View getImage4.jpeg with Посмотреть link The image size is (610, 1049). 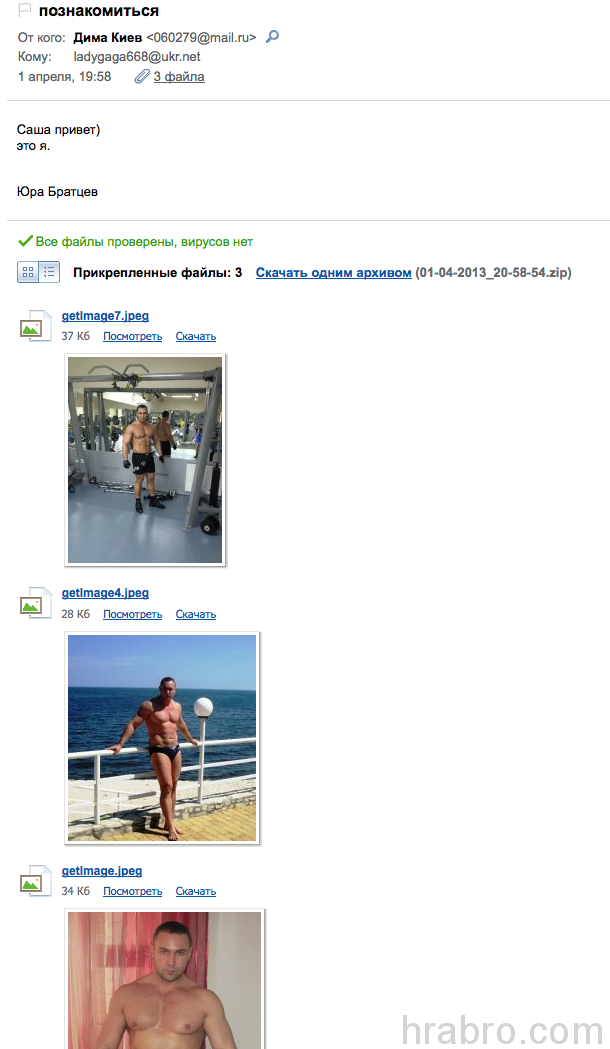pyautogui.click(x=132, y=614)
